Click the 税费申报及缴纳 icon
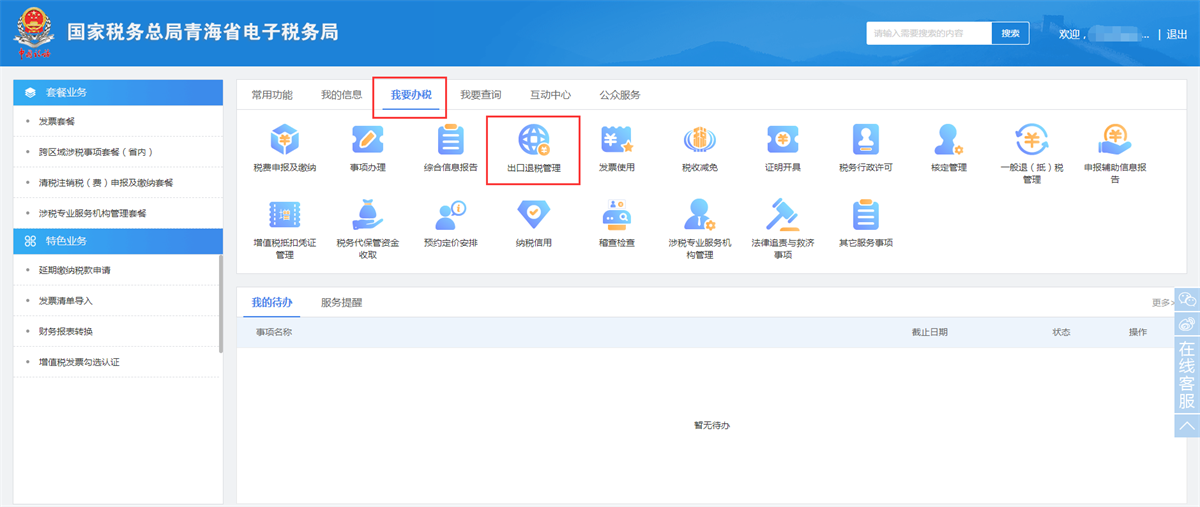Image resolution: width=1200 pixels, height=507 pixels. (x=284, y=141)
